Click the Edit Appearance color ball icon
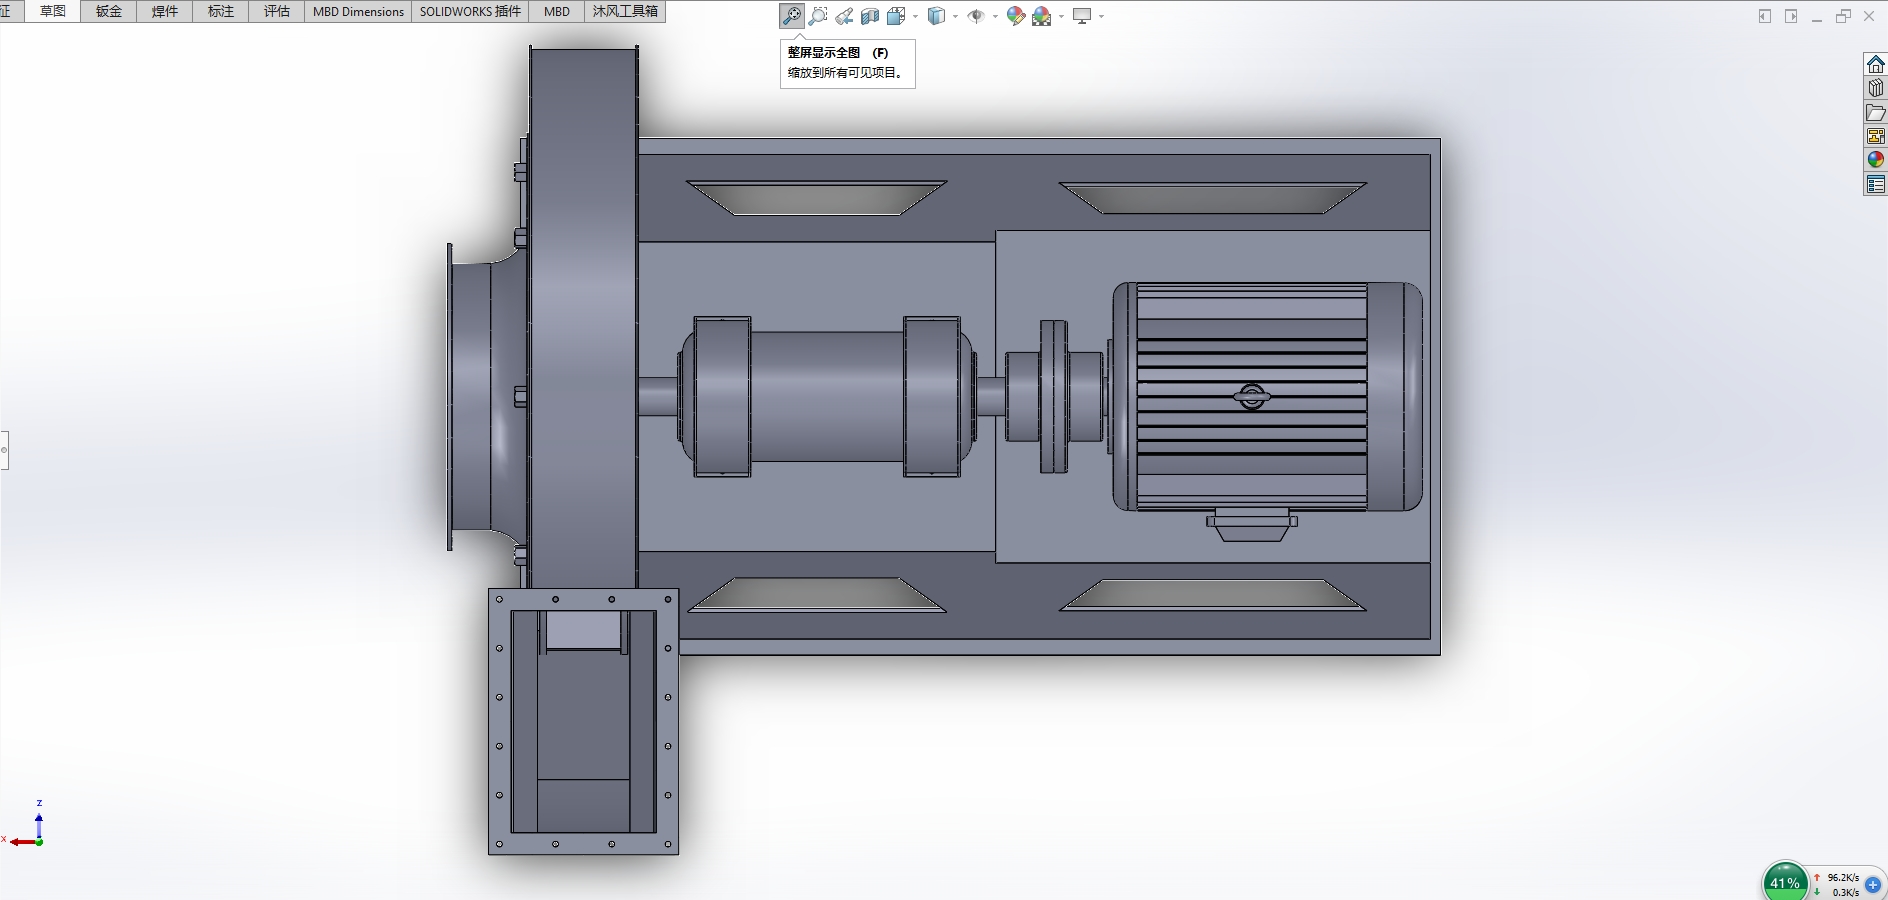Image resolution: width=1888 pixels, height=900 pixels. click(x=1015, y=16)
